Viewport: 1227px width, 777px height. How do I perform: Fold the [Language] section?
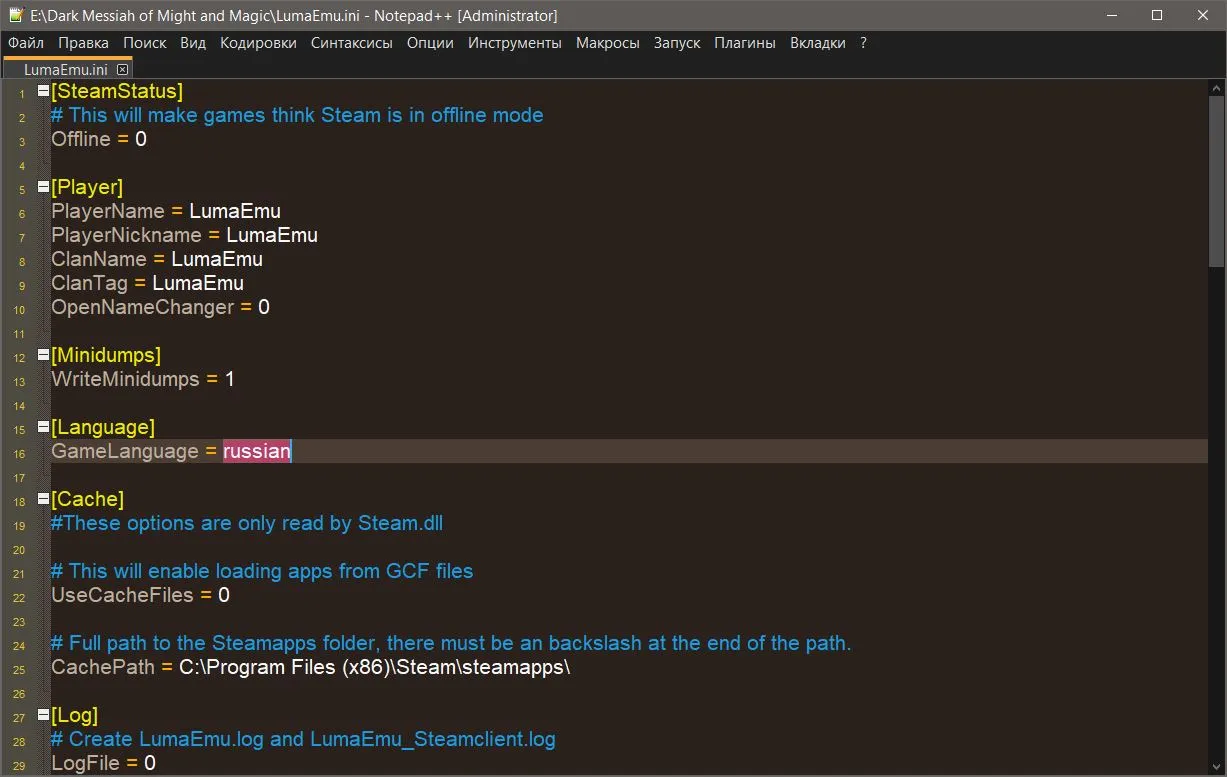point(43,427)
